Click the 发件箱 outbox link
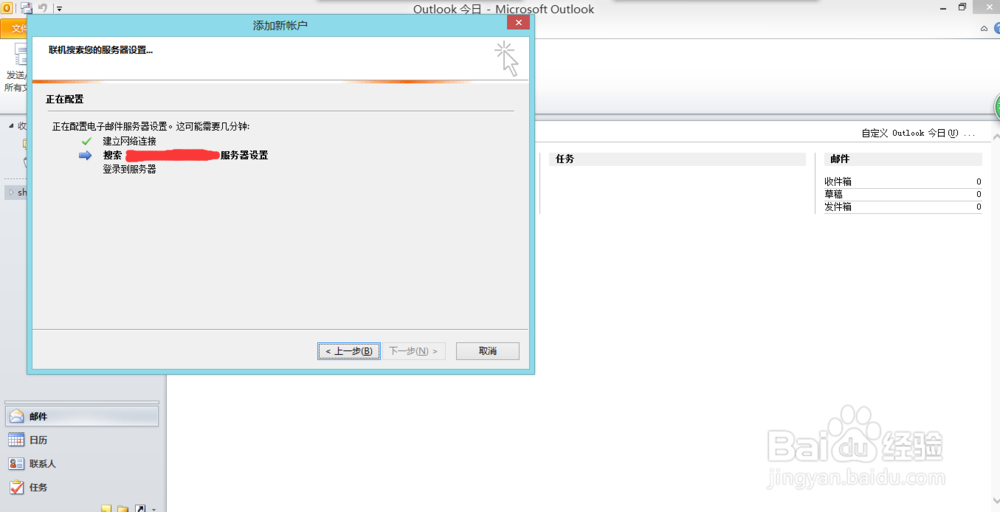Image resolution: width=1000 pixels, height=512 pixels. click(837, 207)
